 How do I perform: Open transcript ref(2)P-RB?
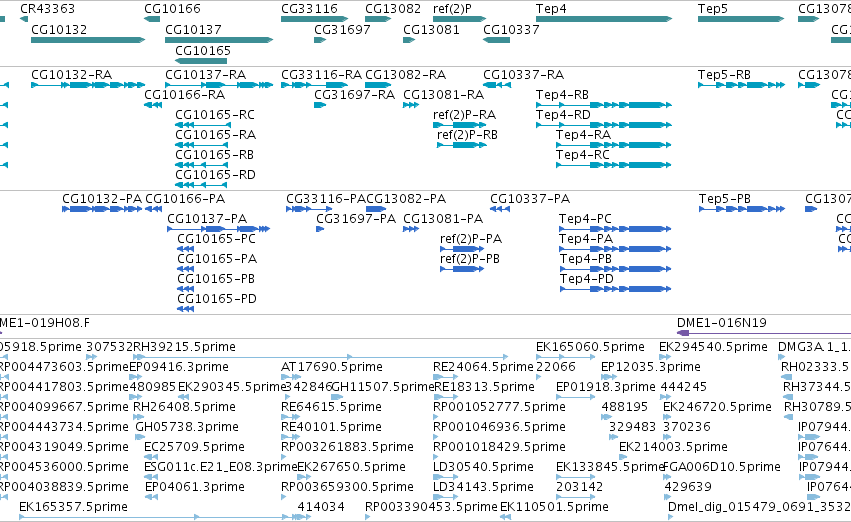[467, 135]
